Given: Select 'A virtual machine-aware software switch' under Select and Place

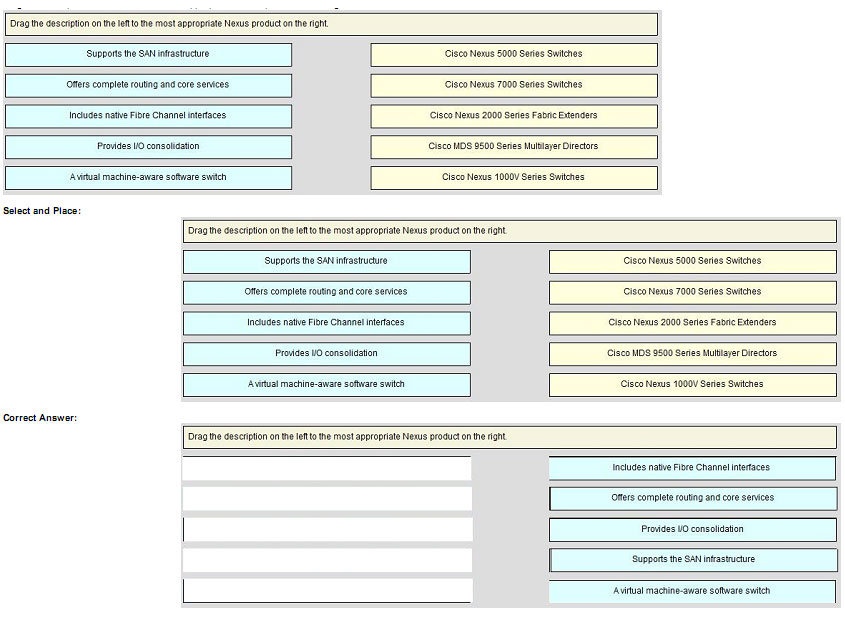Looking at the screenshot, I should 327,384.
